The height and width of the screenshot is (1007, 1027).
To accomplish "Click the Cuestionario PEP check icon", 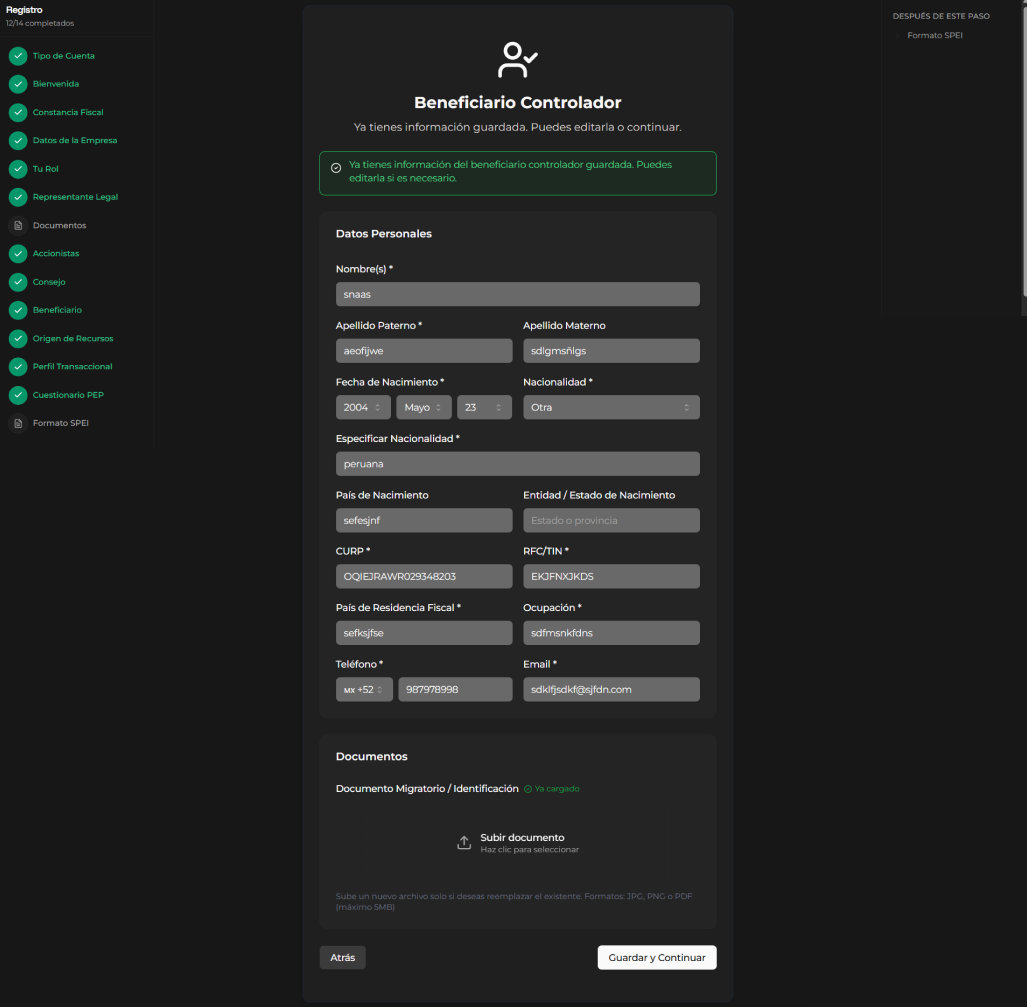I will tap(18, 394).
